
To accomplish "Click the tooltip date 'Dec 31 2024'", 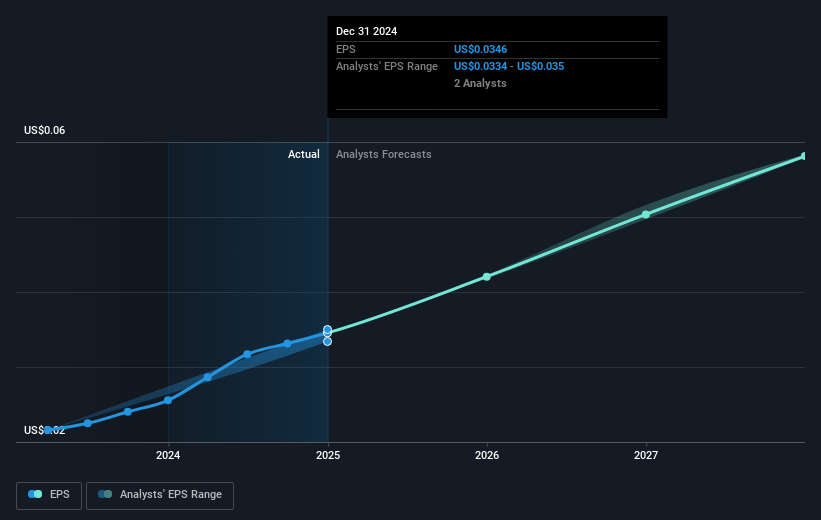I will point(367,31).
